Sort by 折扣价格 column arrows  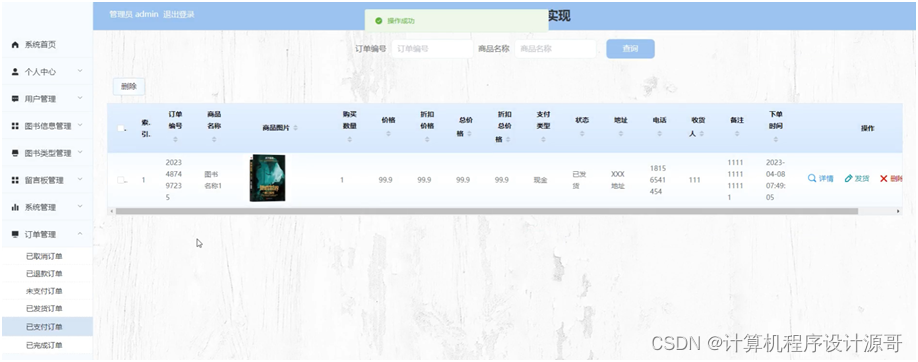click(x=427, y=139)
